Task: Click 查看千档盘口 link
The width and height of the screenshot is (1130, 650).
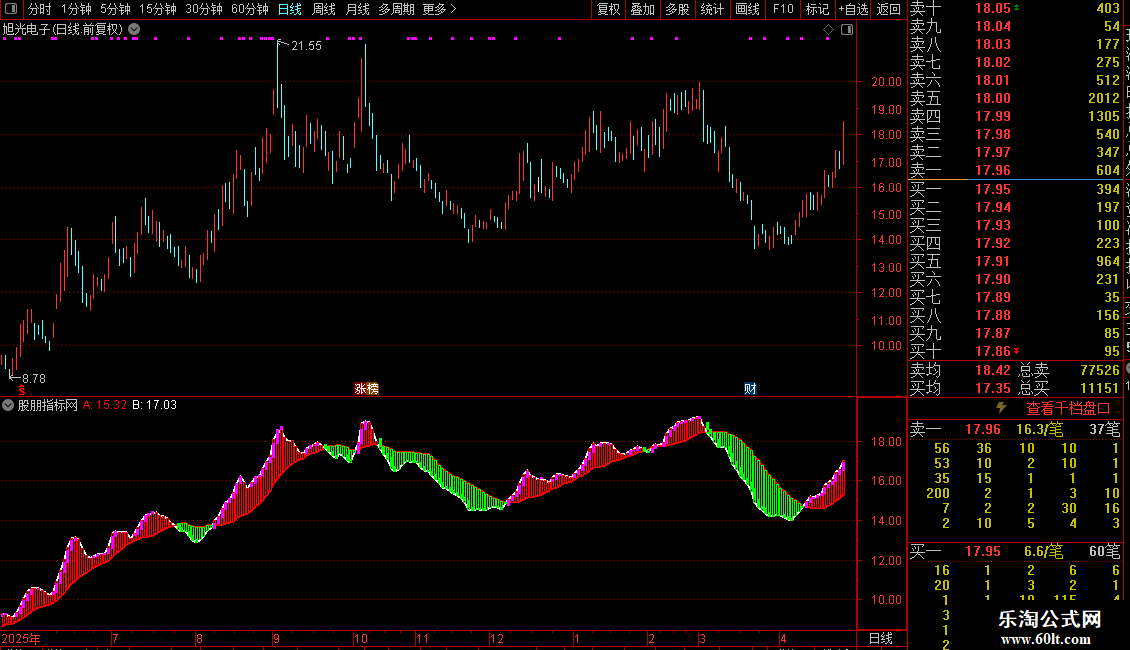Action: (x=1068, y=409)
